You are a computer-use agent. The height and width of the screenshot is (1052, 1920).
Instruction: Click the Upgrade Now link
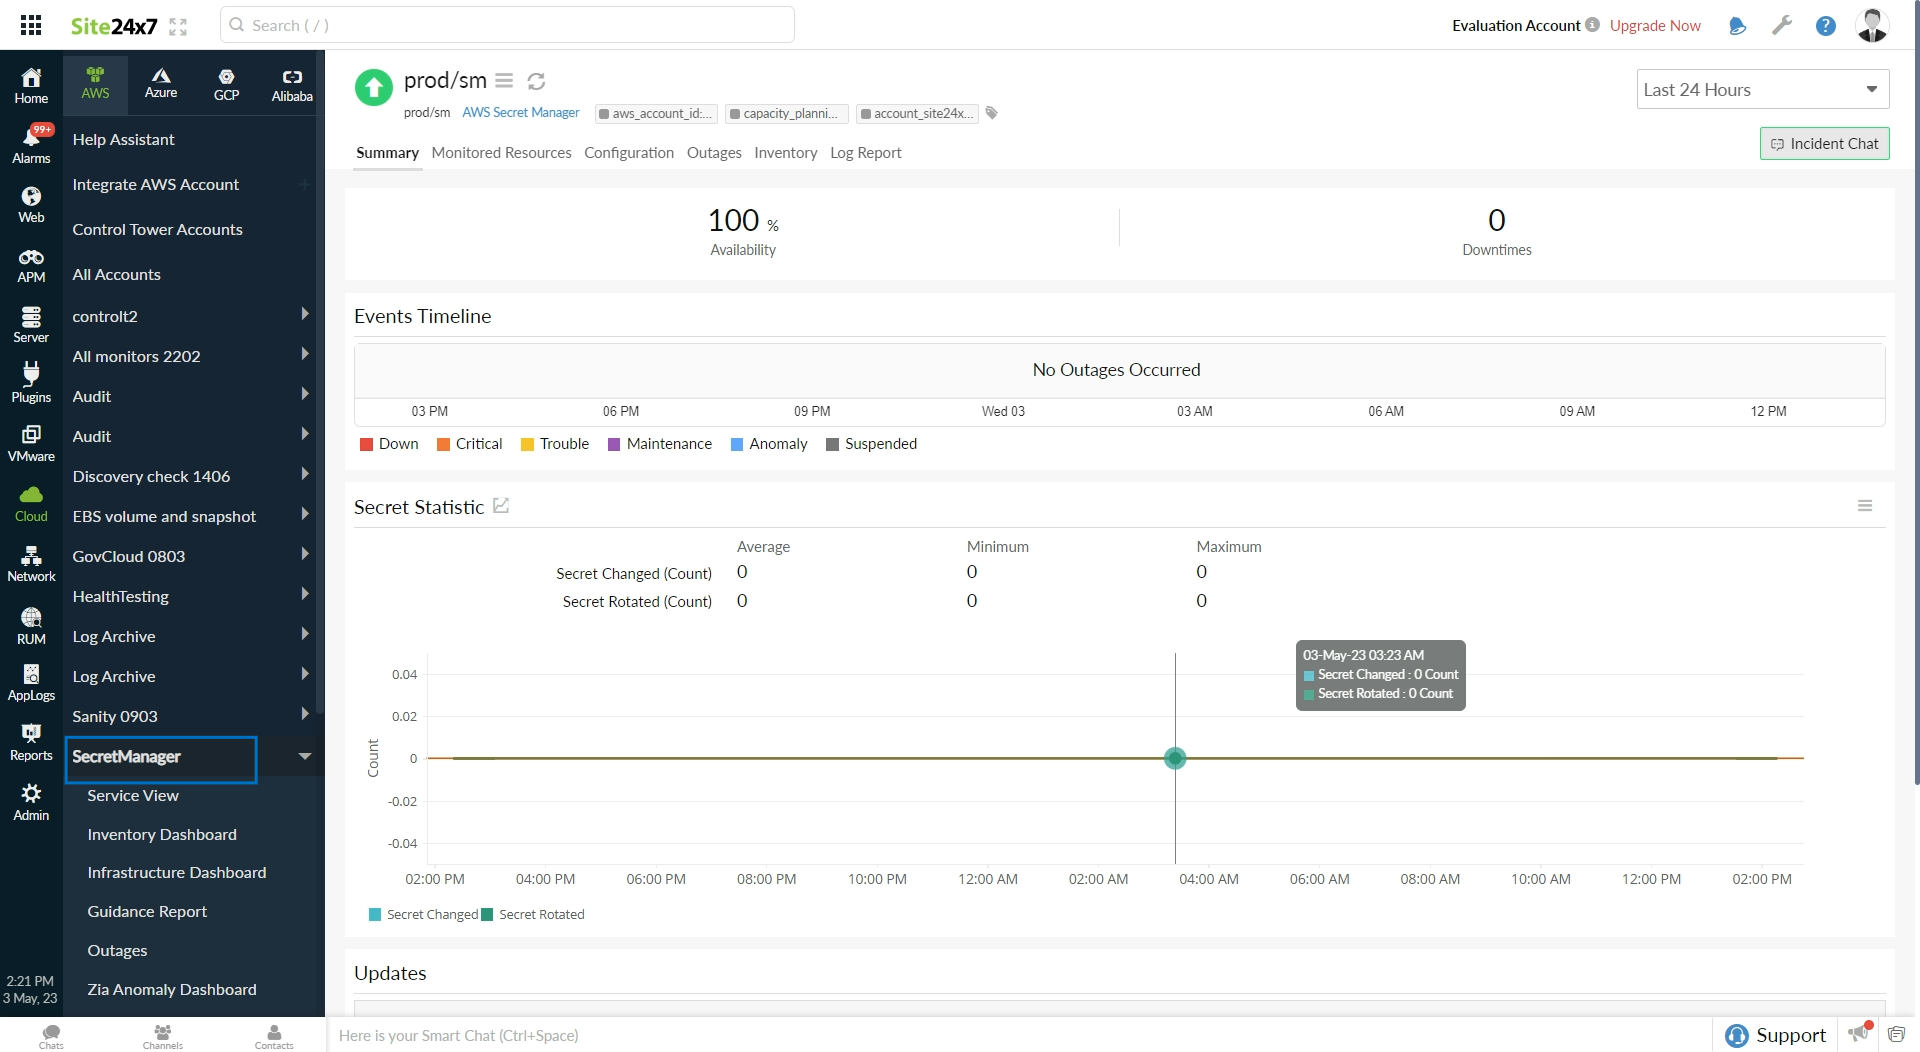pos(1655,26)
